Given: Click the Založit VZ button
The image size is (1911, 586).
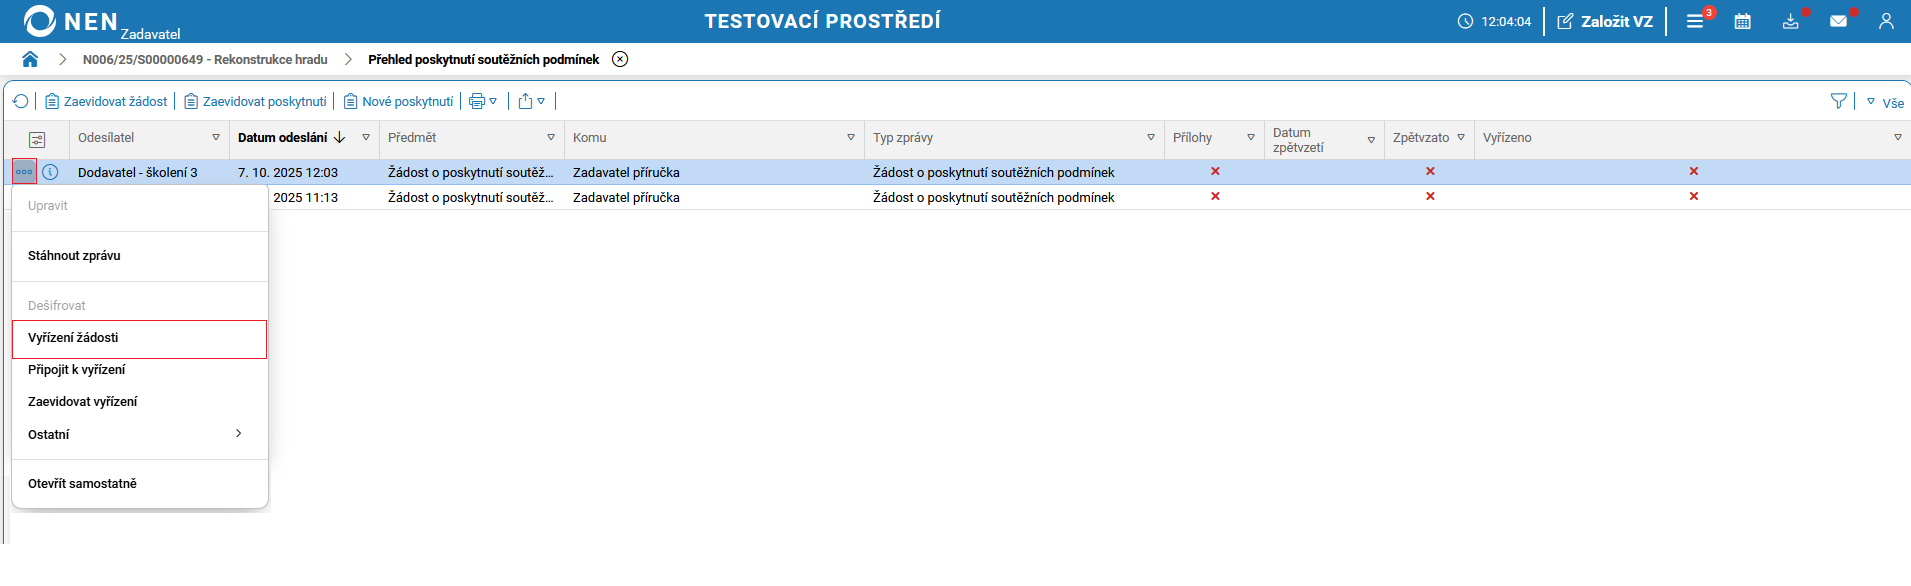Looking at the screenshot, I should click(x=1605, y=21).
